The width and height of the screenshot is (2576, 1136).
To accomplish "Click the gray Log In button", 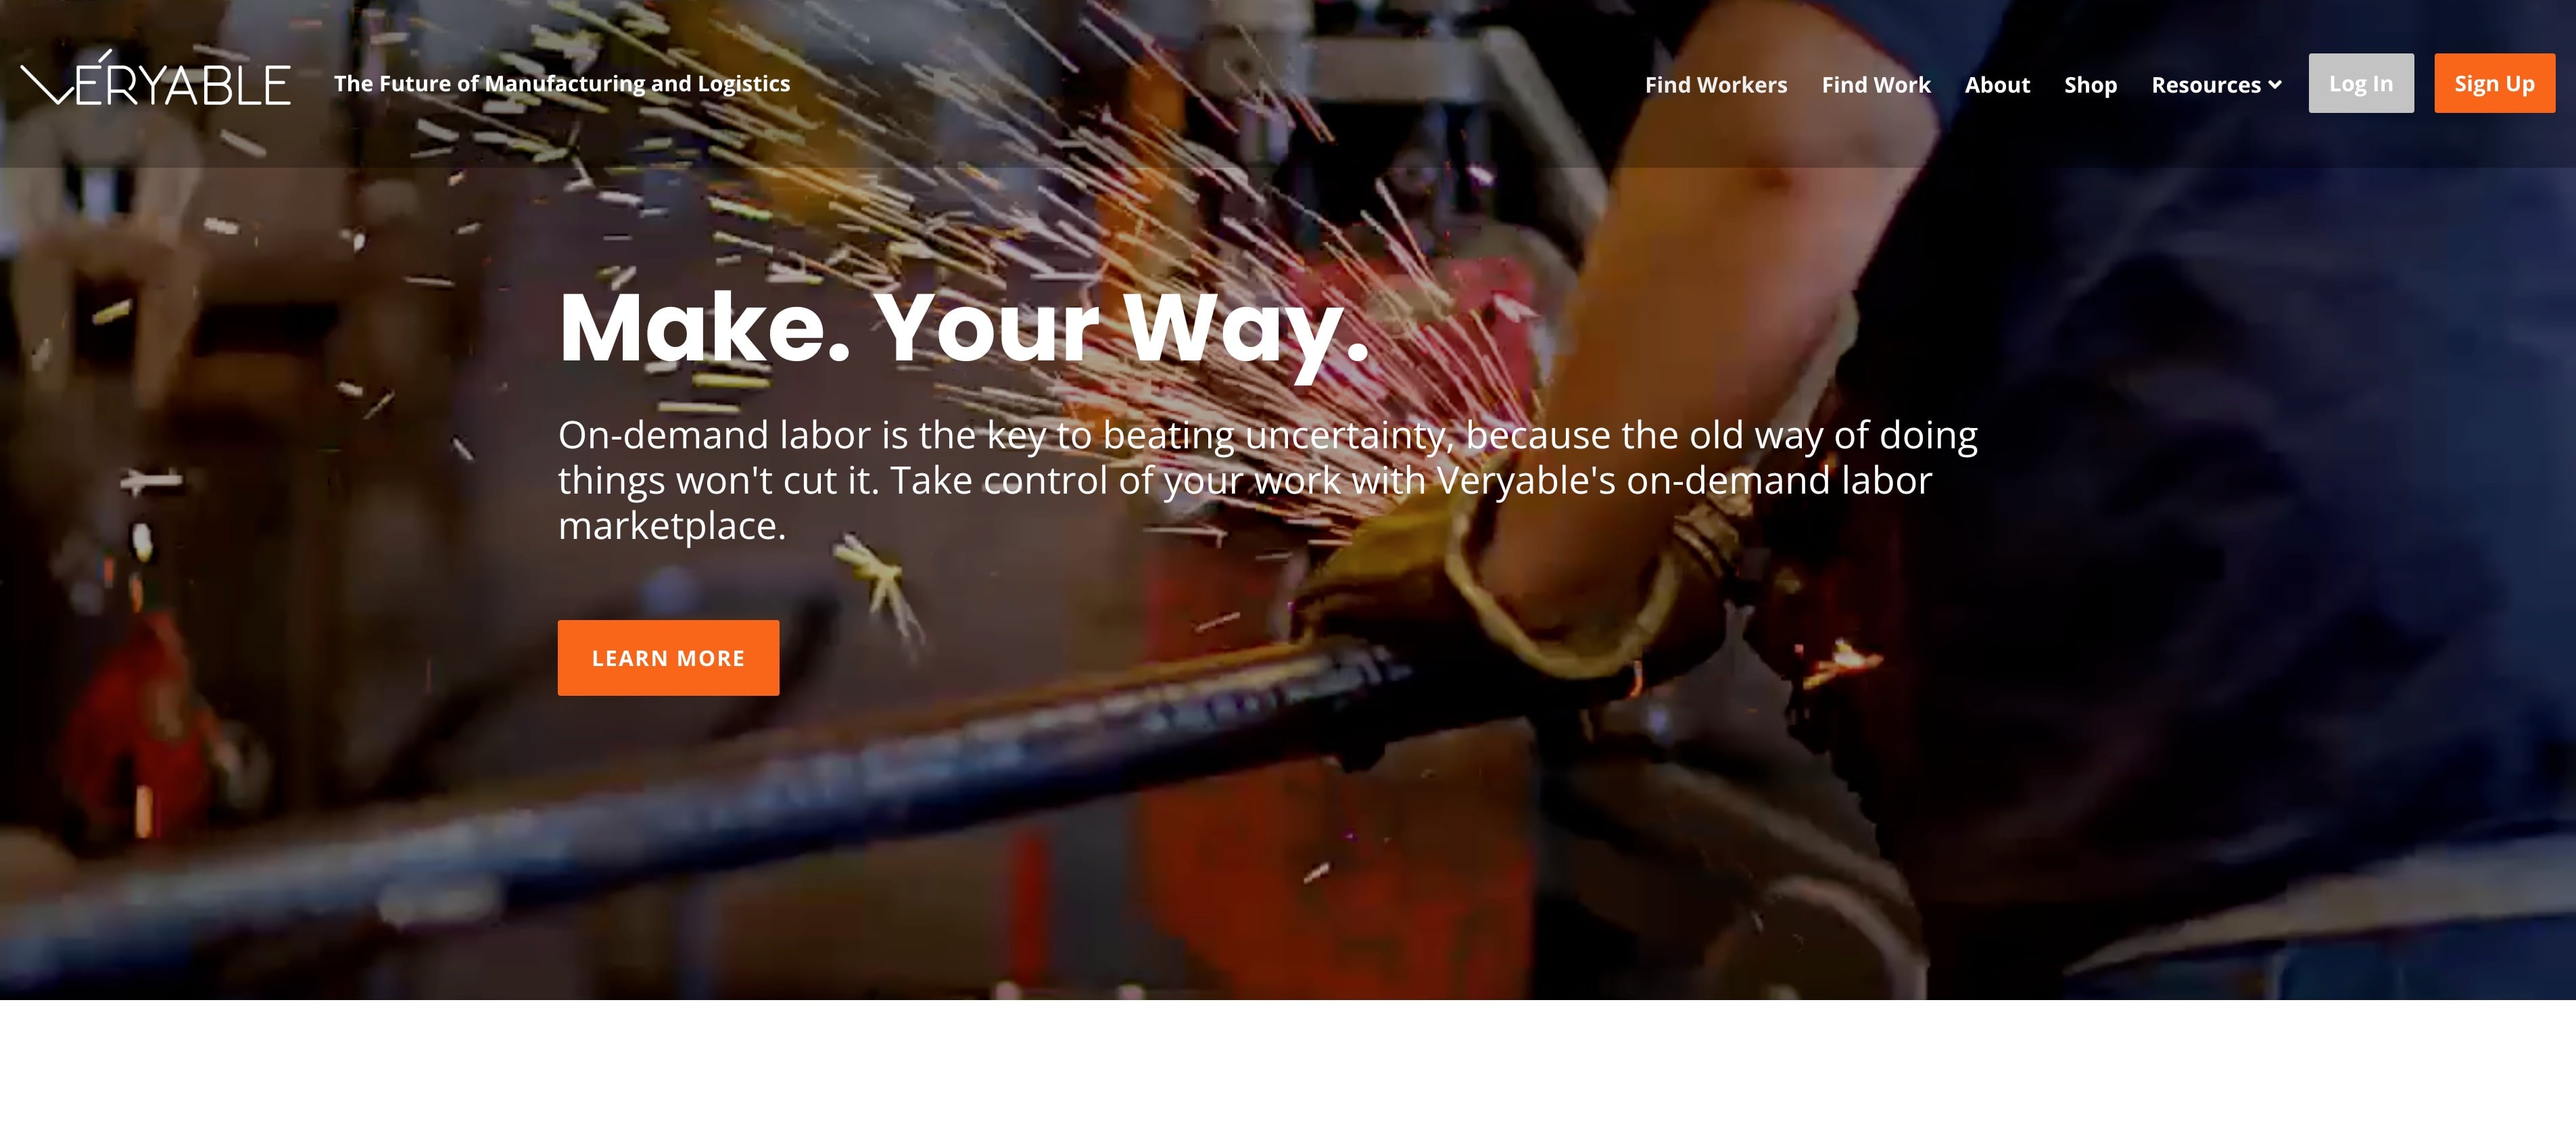I will tap(2361, 83).
